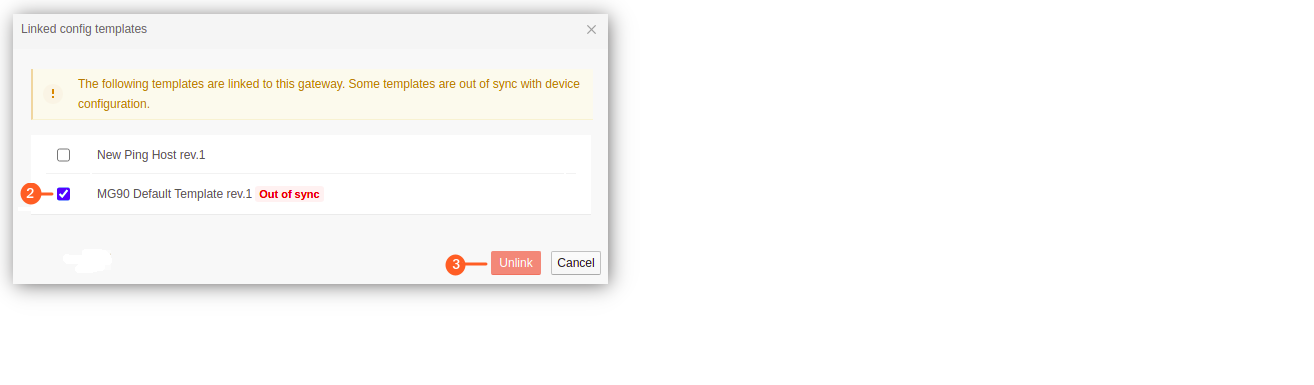The height and width of the screenshot is (385, 1314).
Task: Unlink the selected template
Action: coord(516,263)
